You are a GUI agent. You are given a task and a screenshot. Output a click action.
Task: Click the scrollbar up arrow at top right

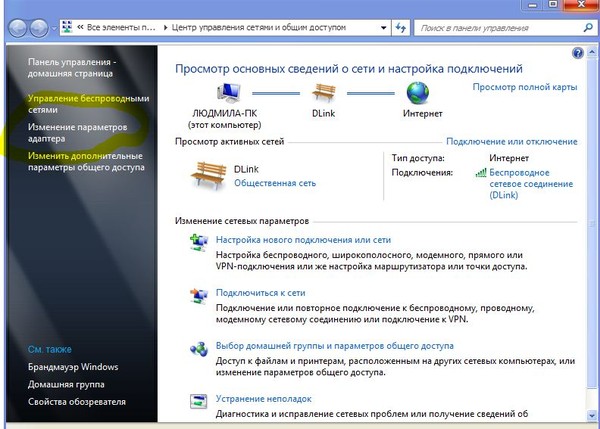tap(592, 52)
